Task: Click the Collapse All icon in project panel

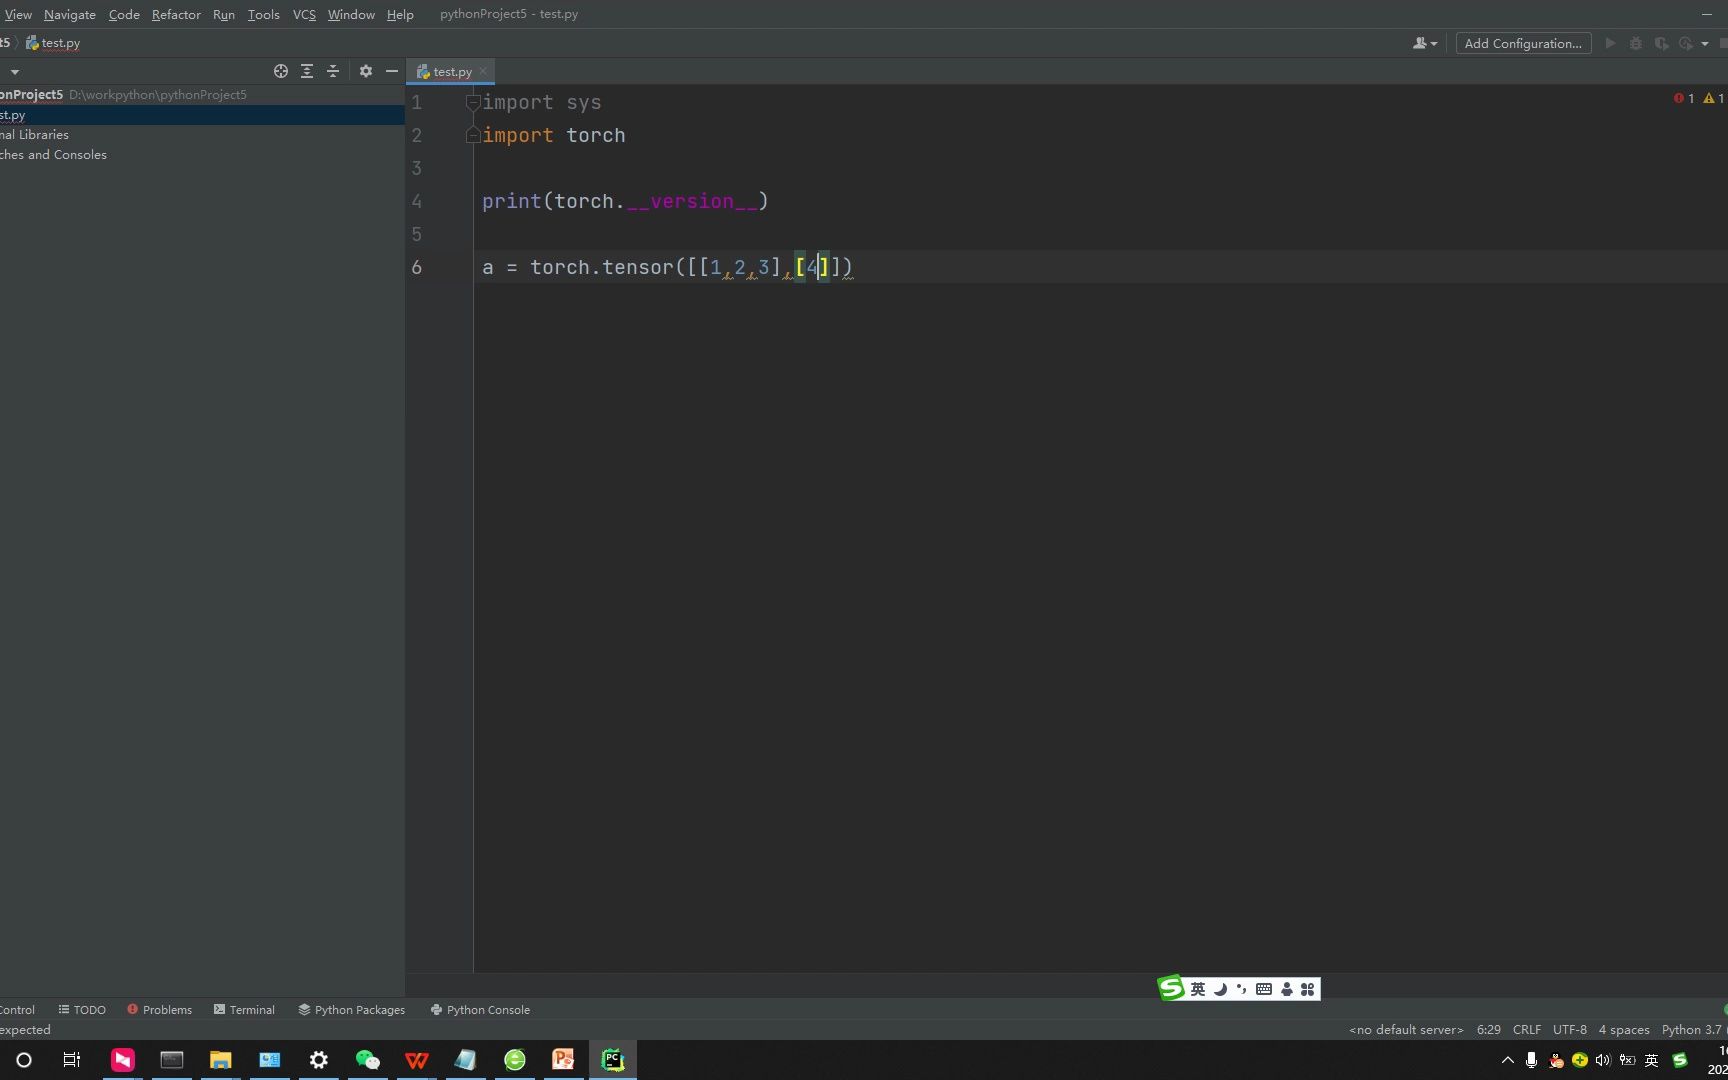Action: point(333,71)
